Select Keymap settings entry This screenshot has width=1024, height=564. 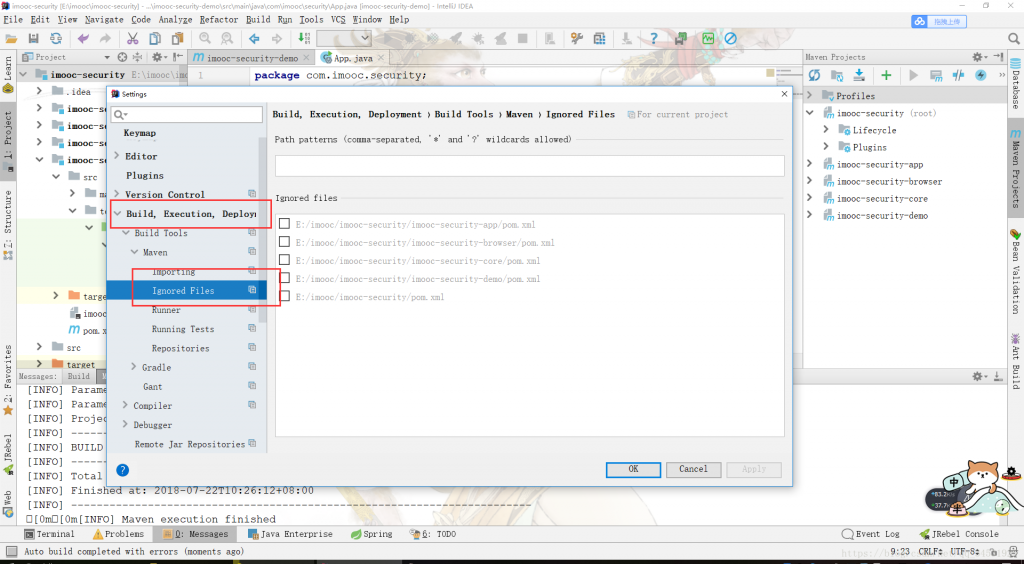pos(139,133)
